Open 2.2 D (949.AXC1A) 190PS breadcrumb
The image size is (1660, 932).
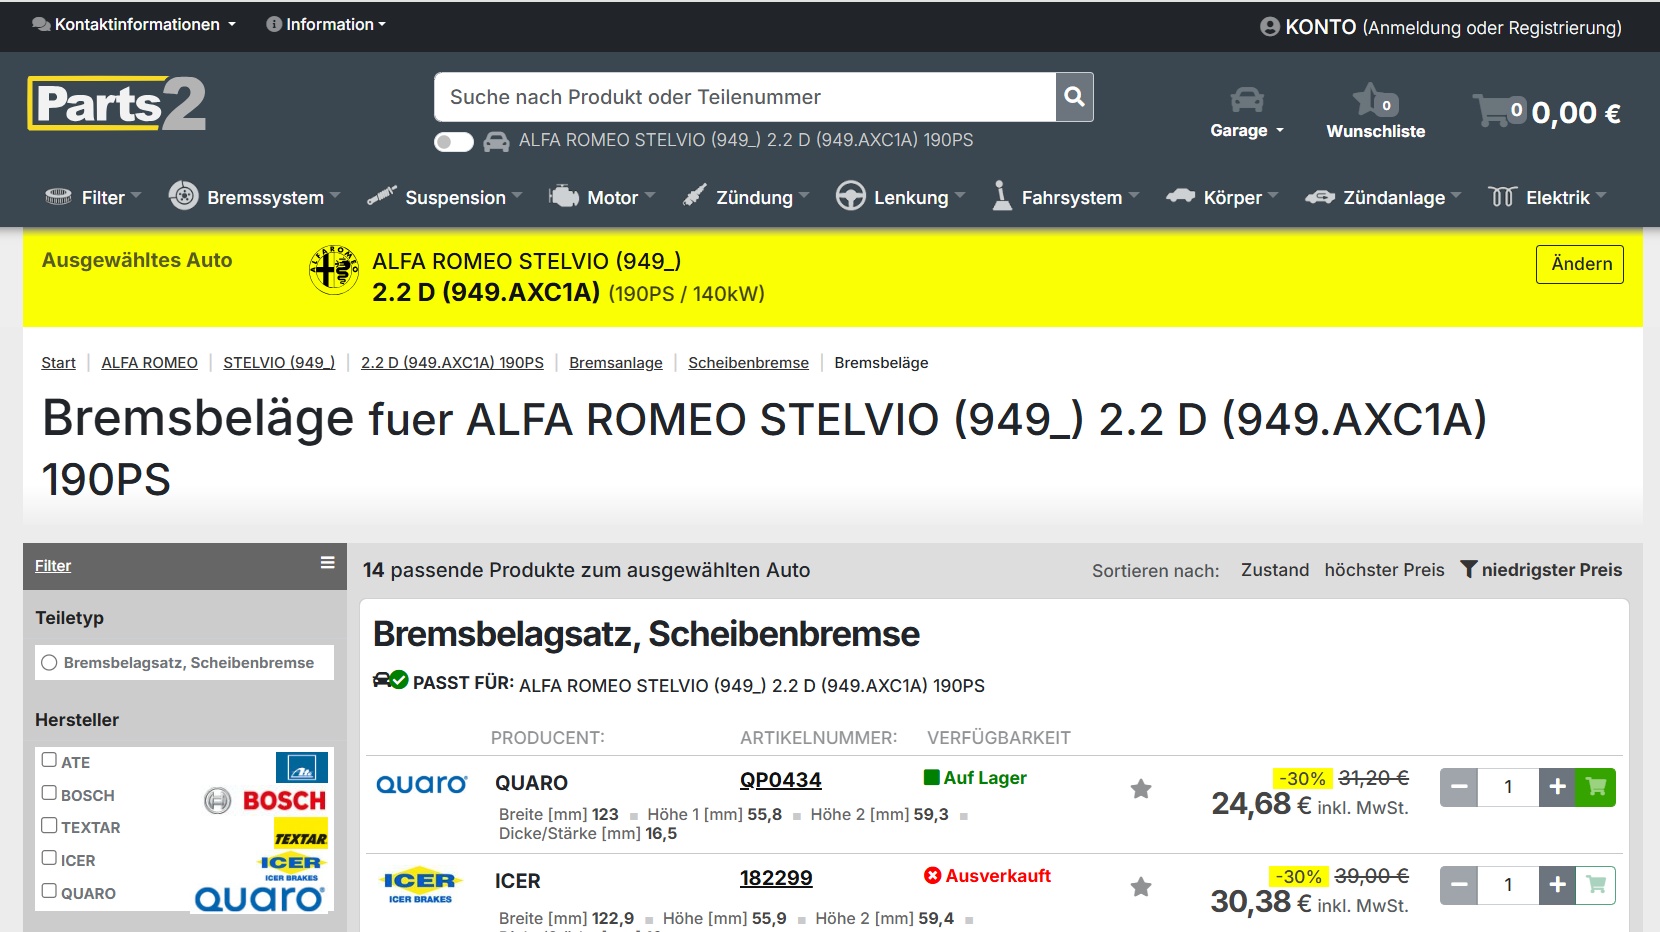pos(452,363)
